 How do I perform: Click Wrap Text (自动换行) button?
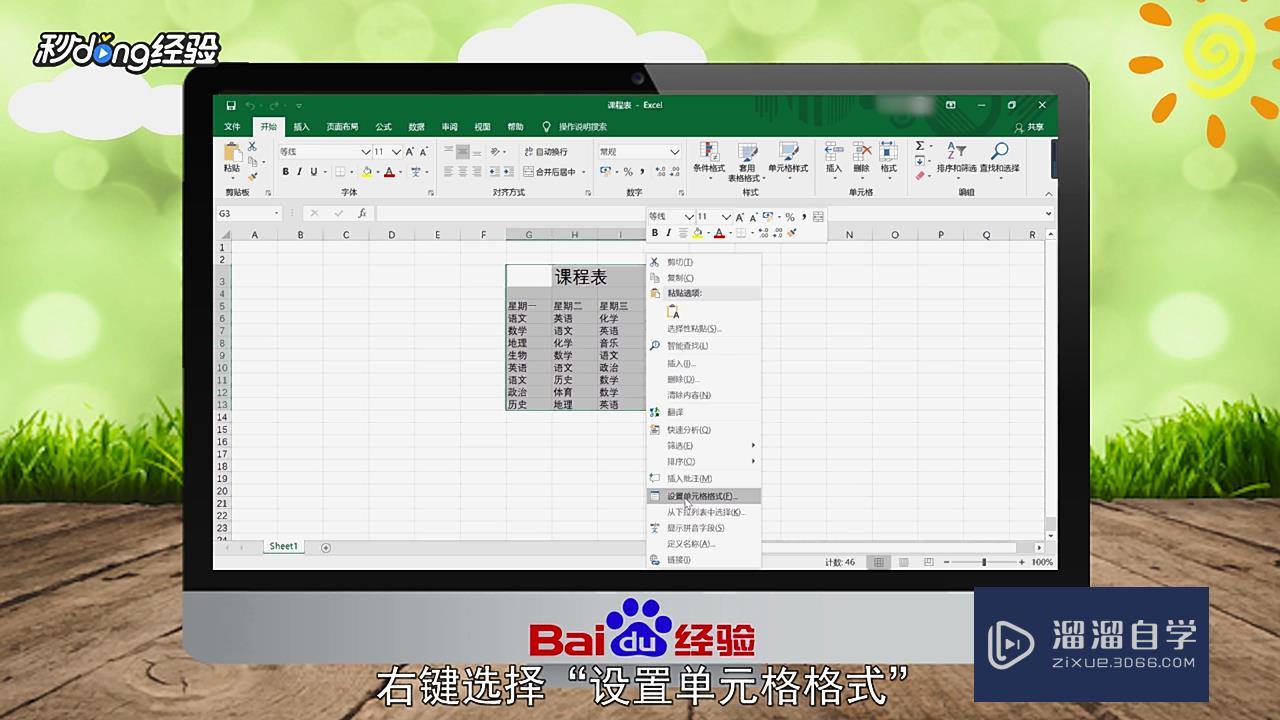click(x=545, y=152)
